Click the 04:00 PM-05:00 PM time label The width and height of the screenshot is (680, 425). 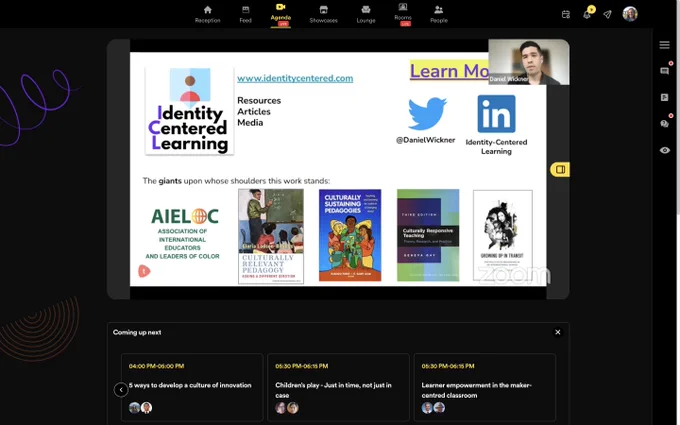[x=157, y=366]
